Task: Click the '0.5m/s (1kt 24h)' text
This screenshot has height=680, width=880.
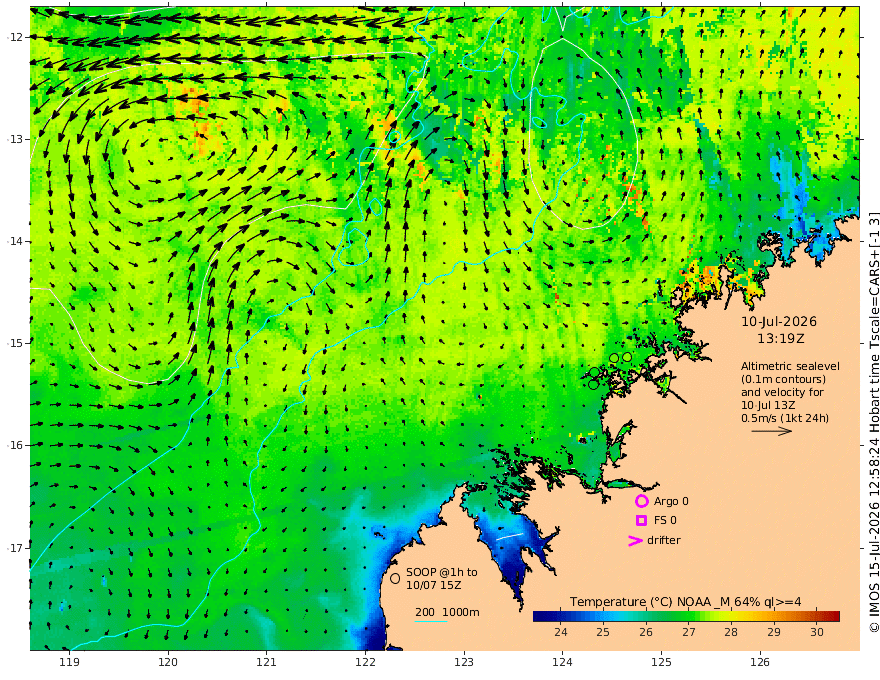Action: coord(785,418)
